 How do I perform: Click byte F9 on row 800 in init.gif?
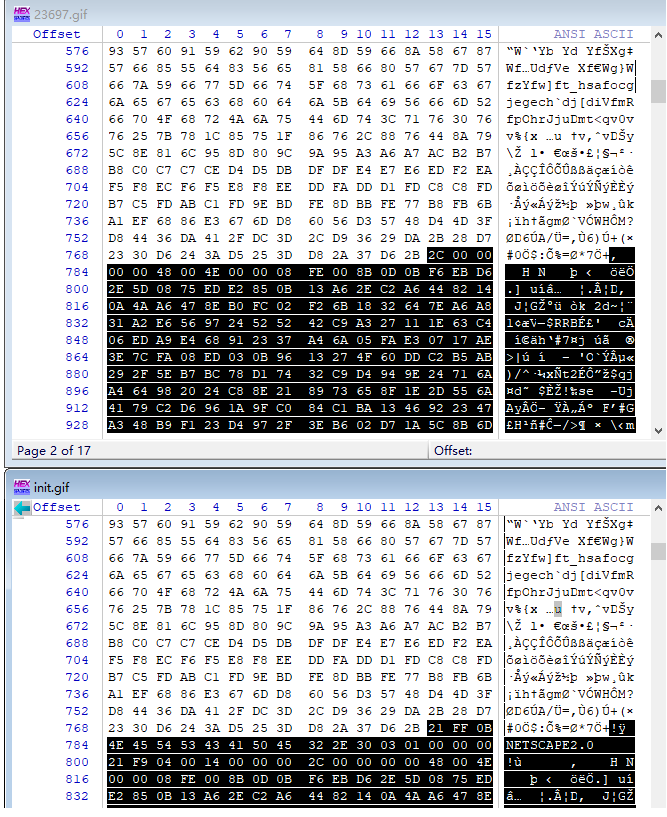[140, 762]
